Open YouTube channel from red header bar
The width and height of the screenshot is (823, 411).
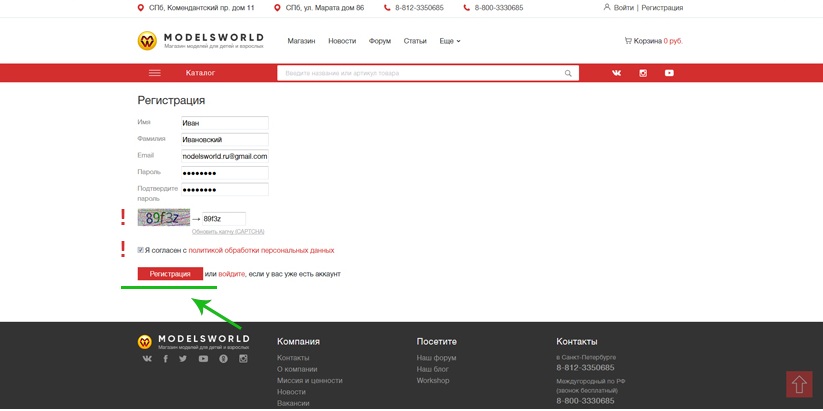tap(669, 73)
